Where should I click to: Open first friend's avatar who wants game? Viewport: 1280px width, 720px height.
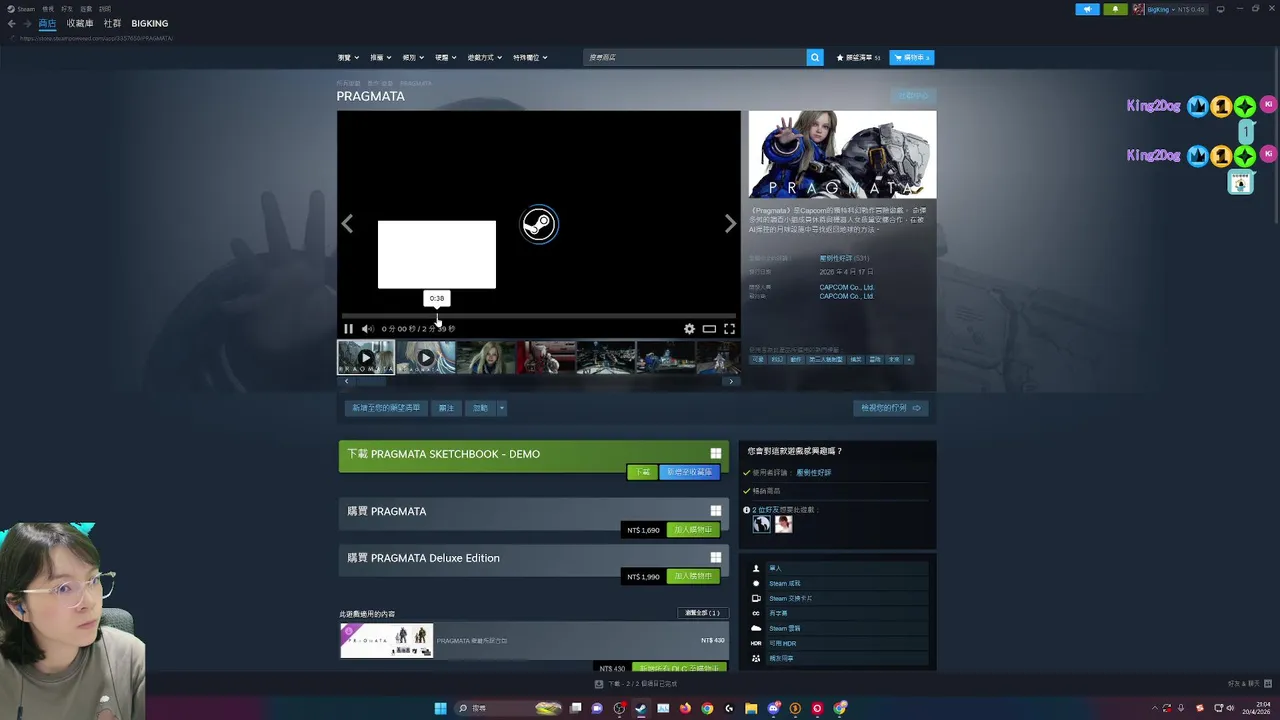[762, 524]
